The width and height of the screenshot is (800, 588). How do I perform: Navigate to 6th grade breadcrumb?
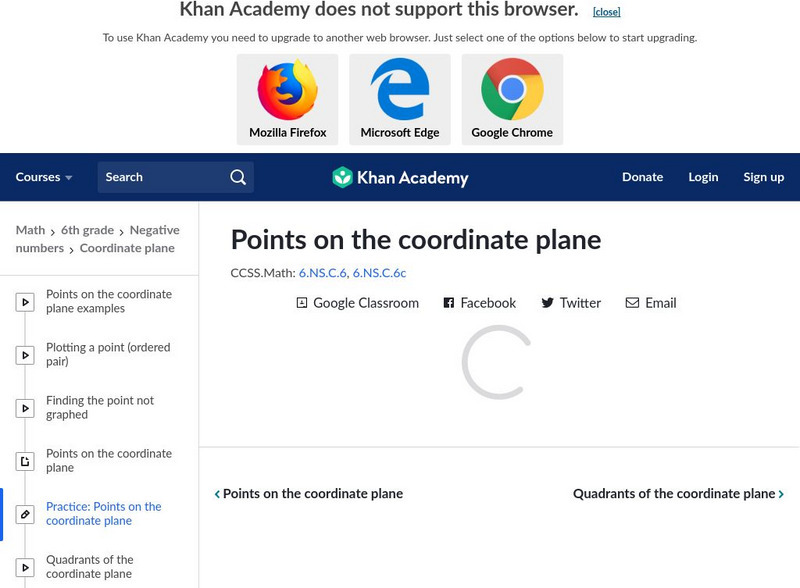pos(87,230)
